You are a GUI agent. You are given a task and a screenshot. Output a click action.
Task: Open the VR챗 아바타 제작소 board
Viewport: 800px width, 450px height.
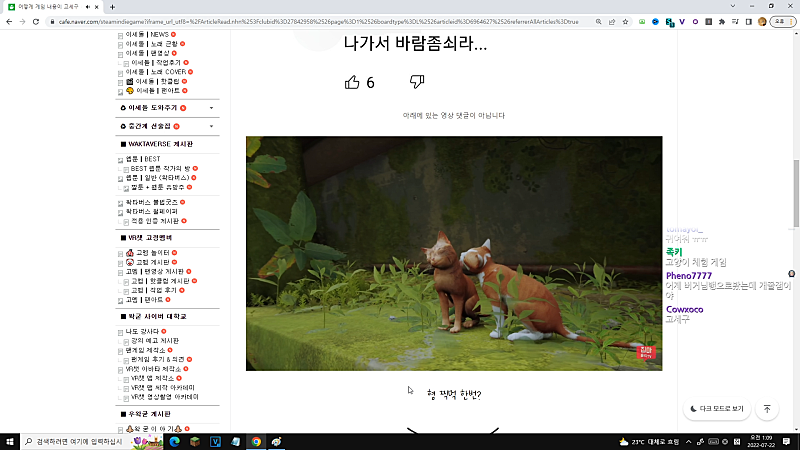click(153, 369)
